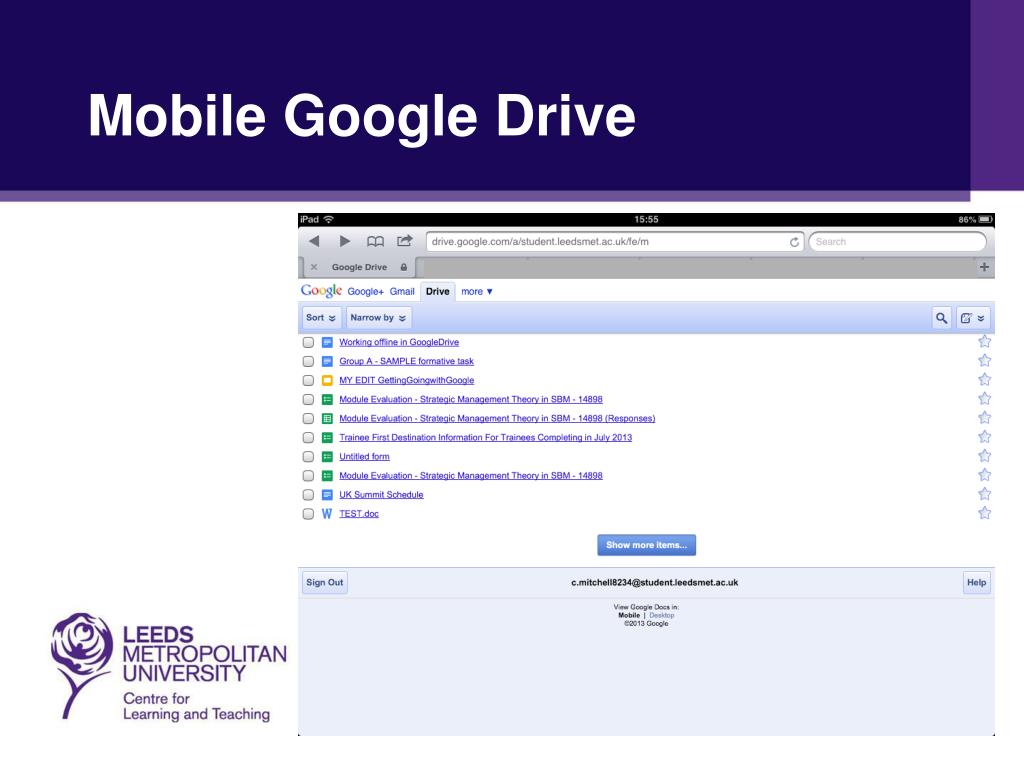This screenshot has width=1024, height=768.
Task: Click the Word icon beside TEST.doc
Action: [327, 513]
